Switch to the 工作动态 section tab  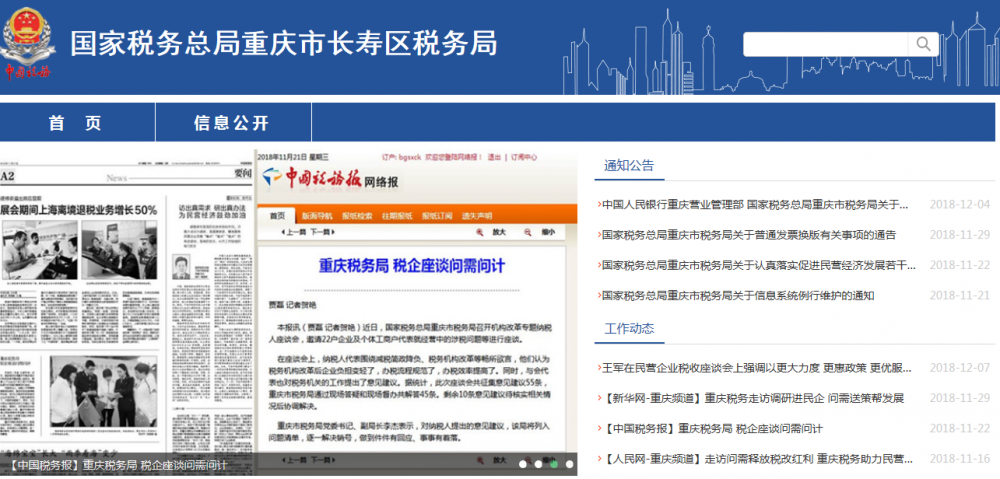[629, 328]
